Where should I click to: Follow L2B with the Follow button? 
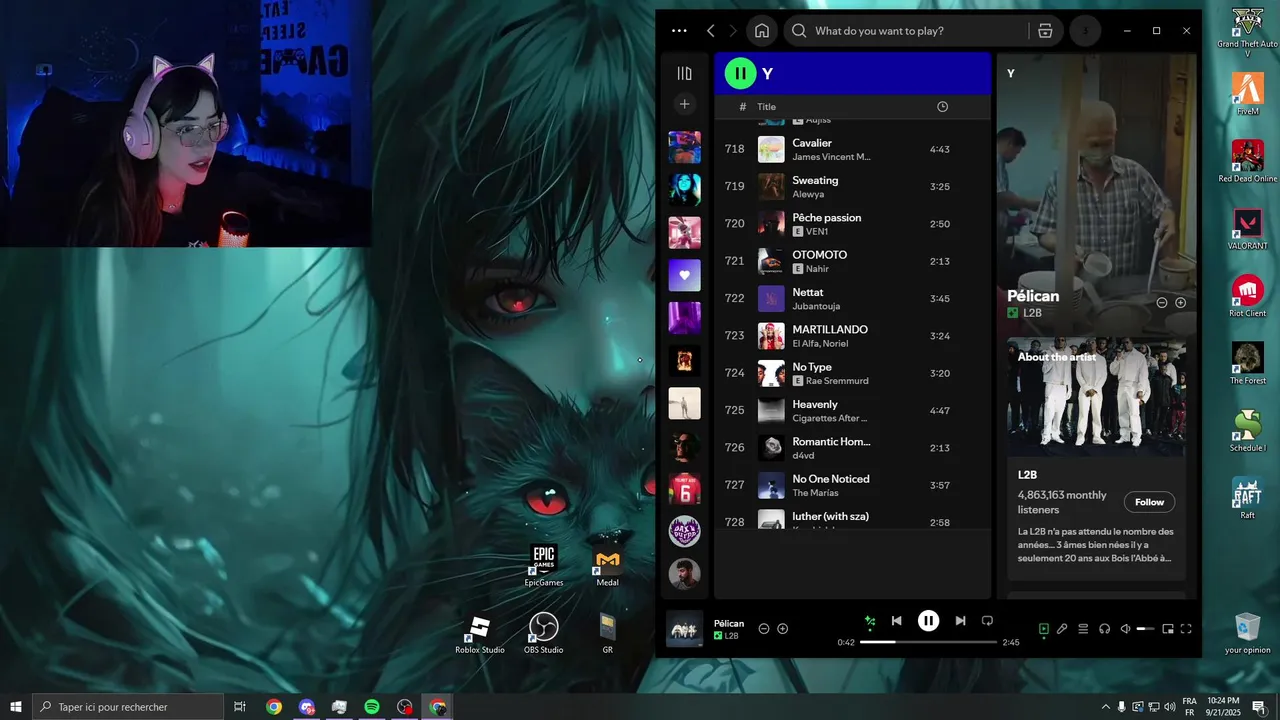[x=1149, y=502]
